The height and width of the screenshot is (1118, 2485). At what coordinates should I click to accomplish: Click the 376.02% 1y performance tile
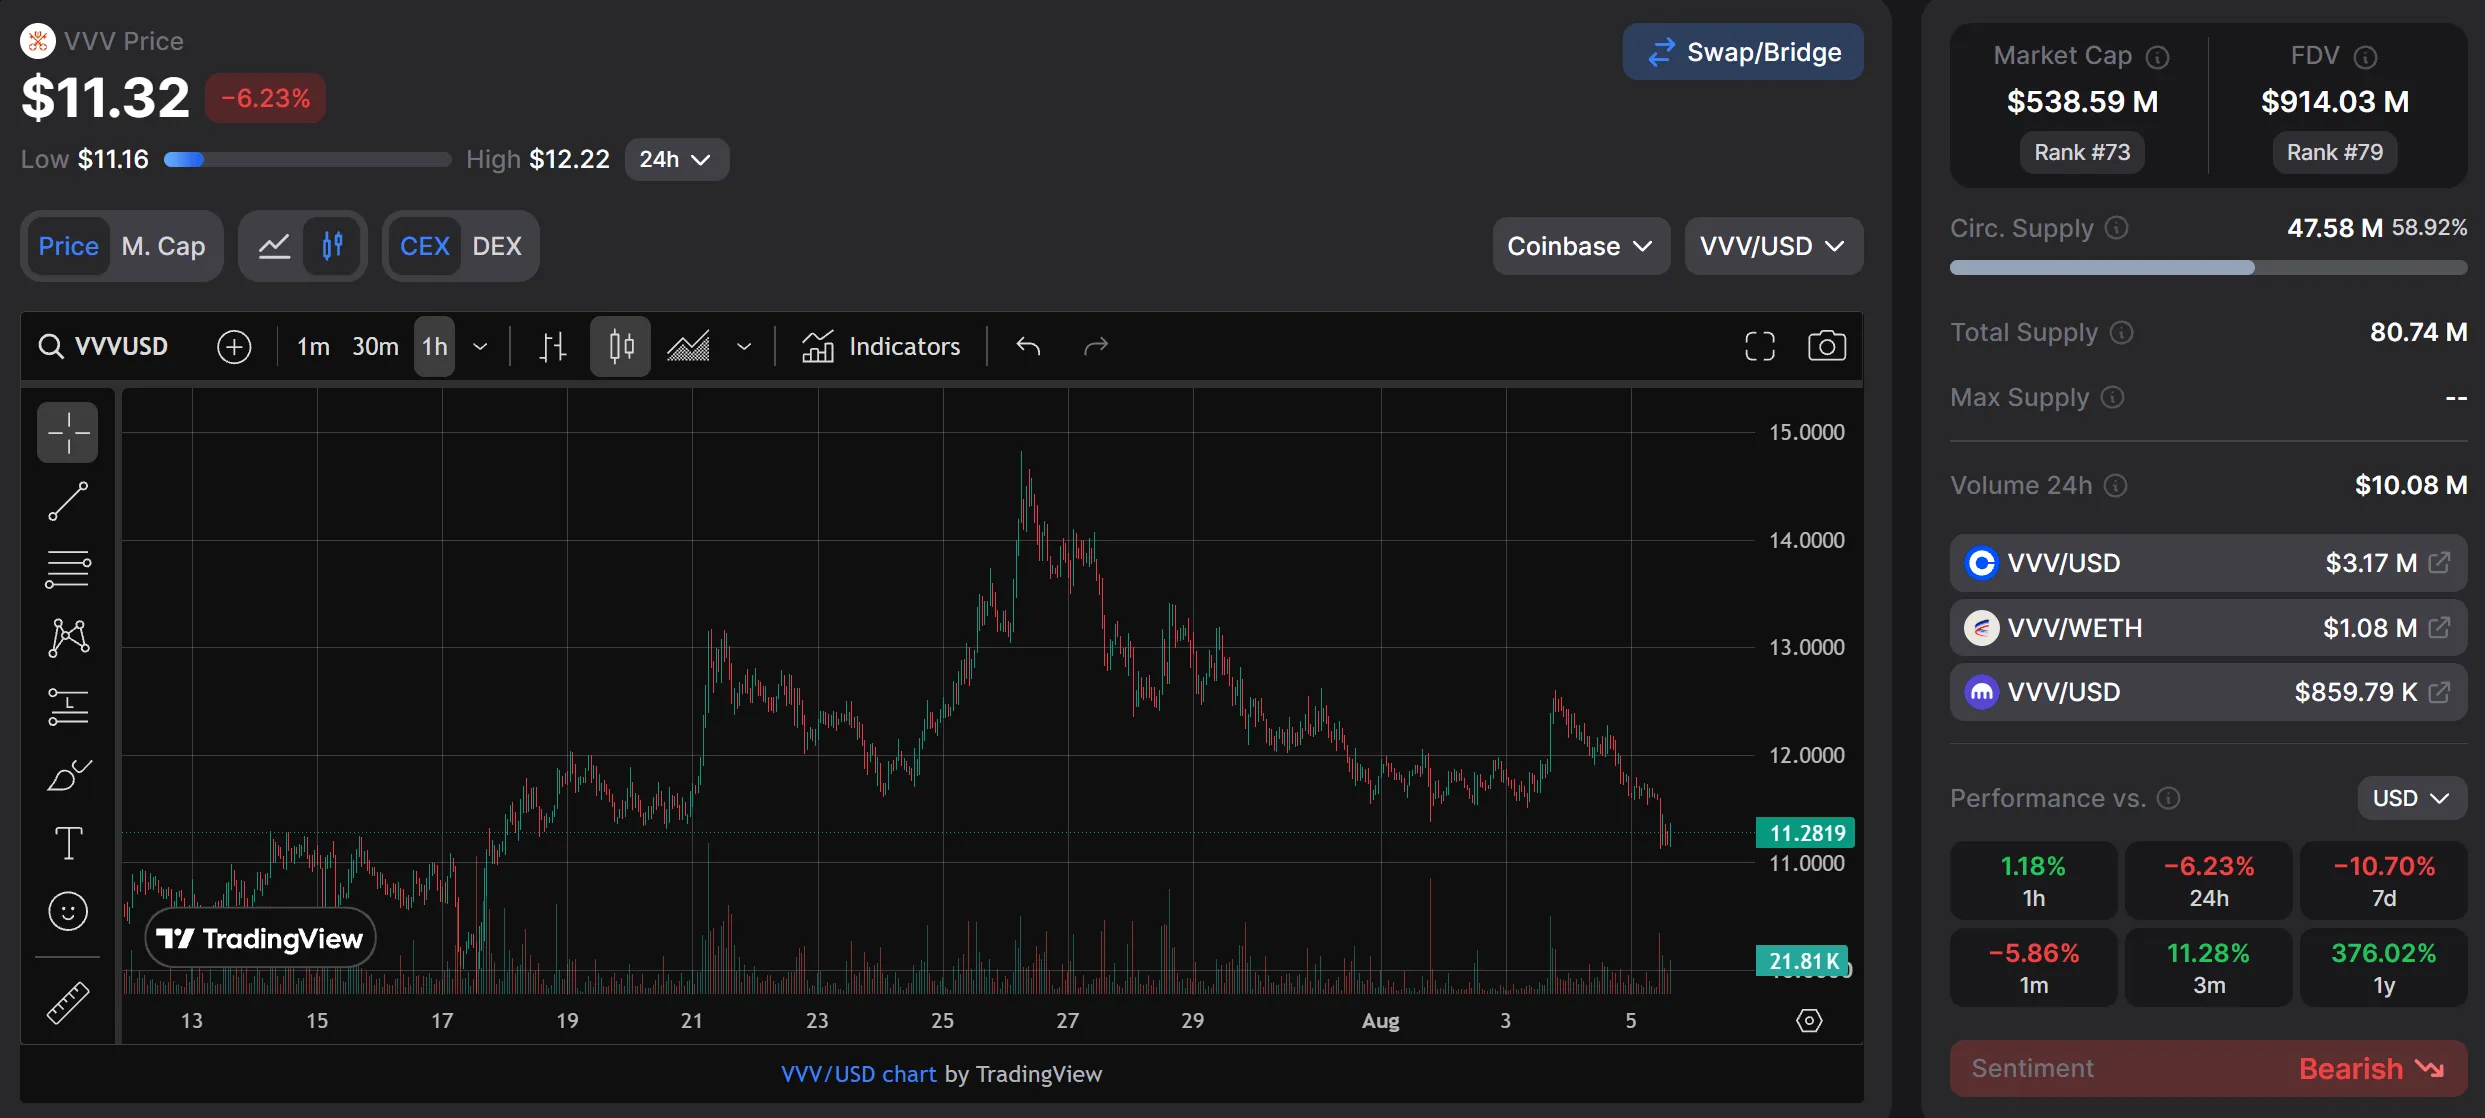pos(2383,967)
